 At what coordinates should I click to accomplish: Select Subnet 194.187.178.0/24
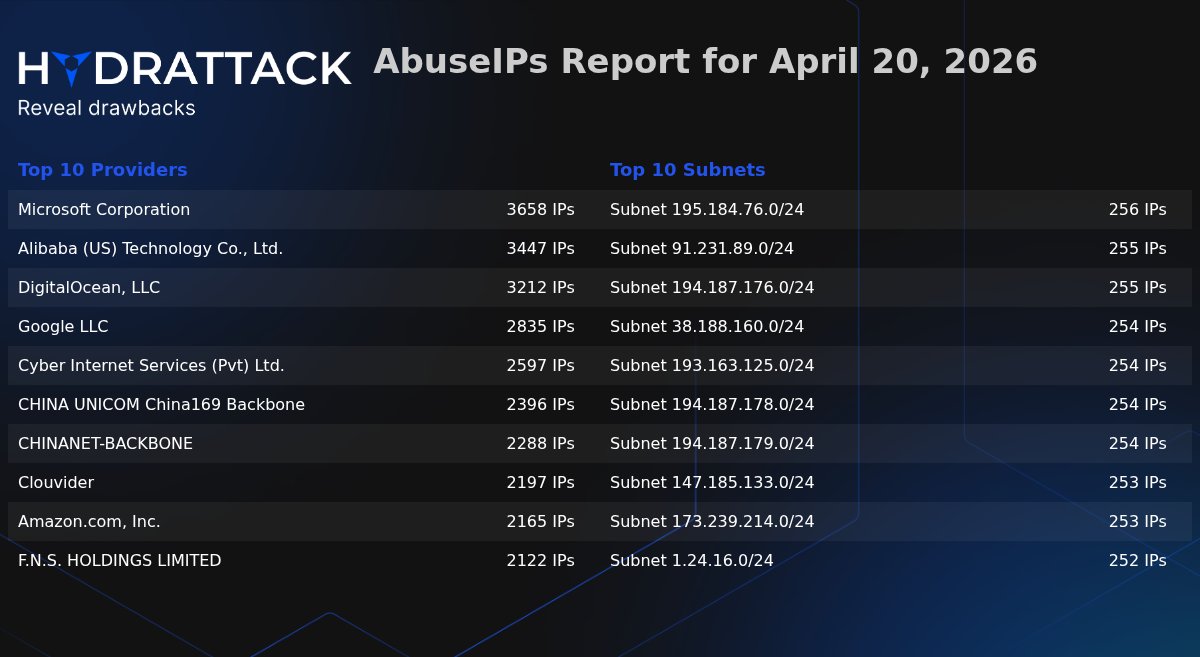click(712, 405)
